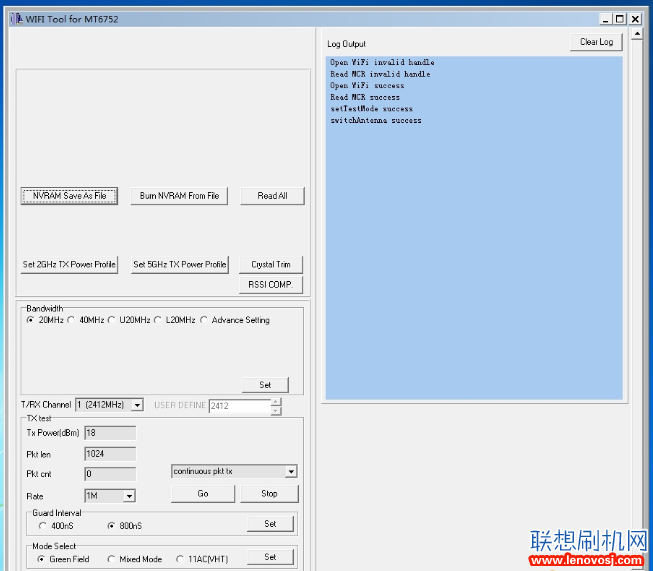The width and height of the screenshot is (653, 571).
Task: Open the T/RX Channel dropdown
Action: [x=137, y=405]
